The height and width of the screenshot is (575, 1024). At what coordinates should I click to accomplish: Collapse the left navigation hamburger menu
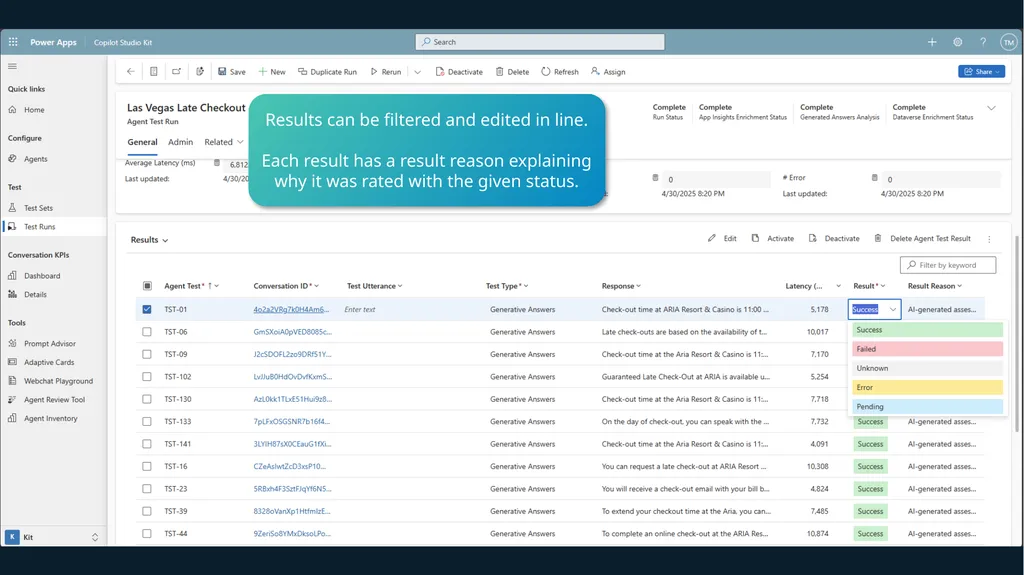pos(12,66)
